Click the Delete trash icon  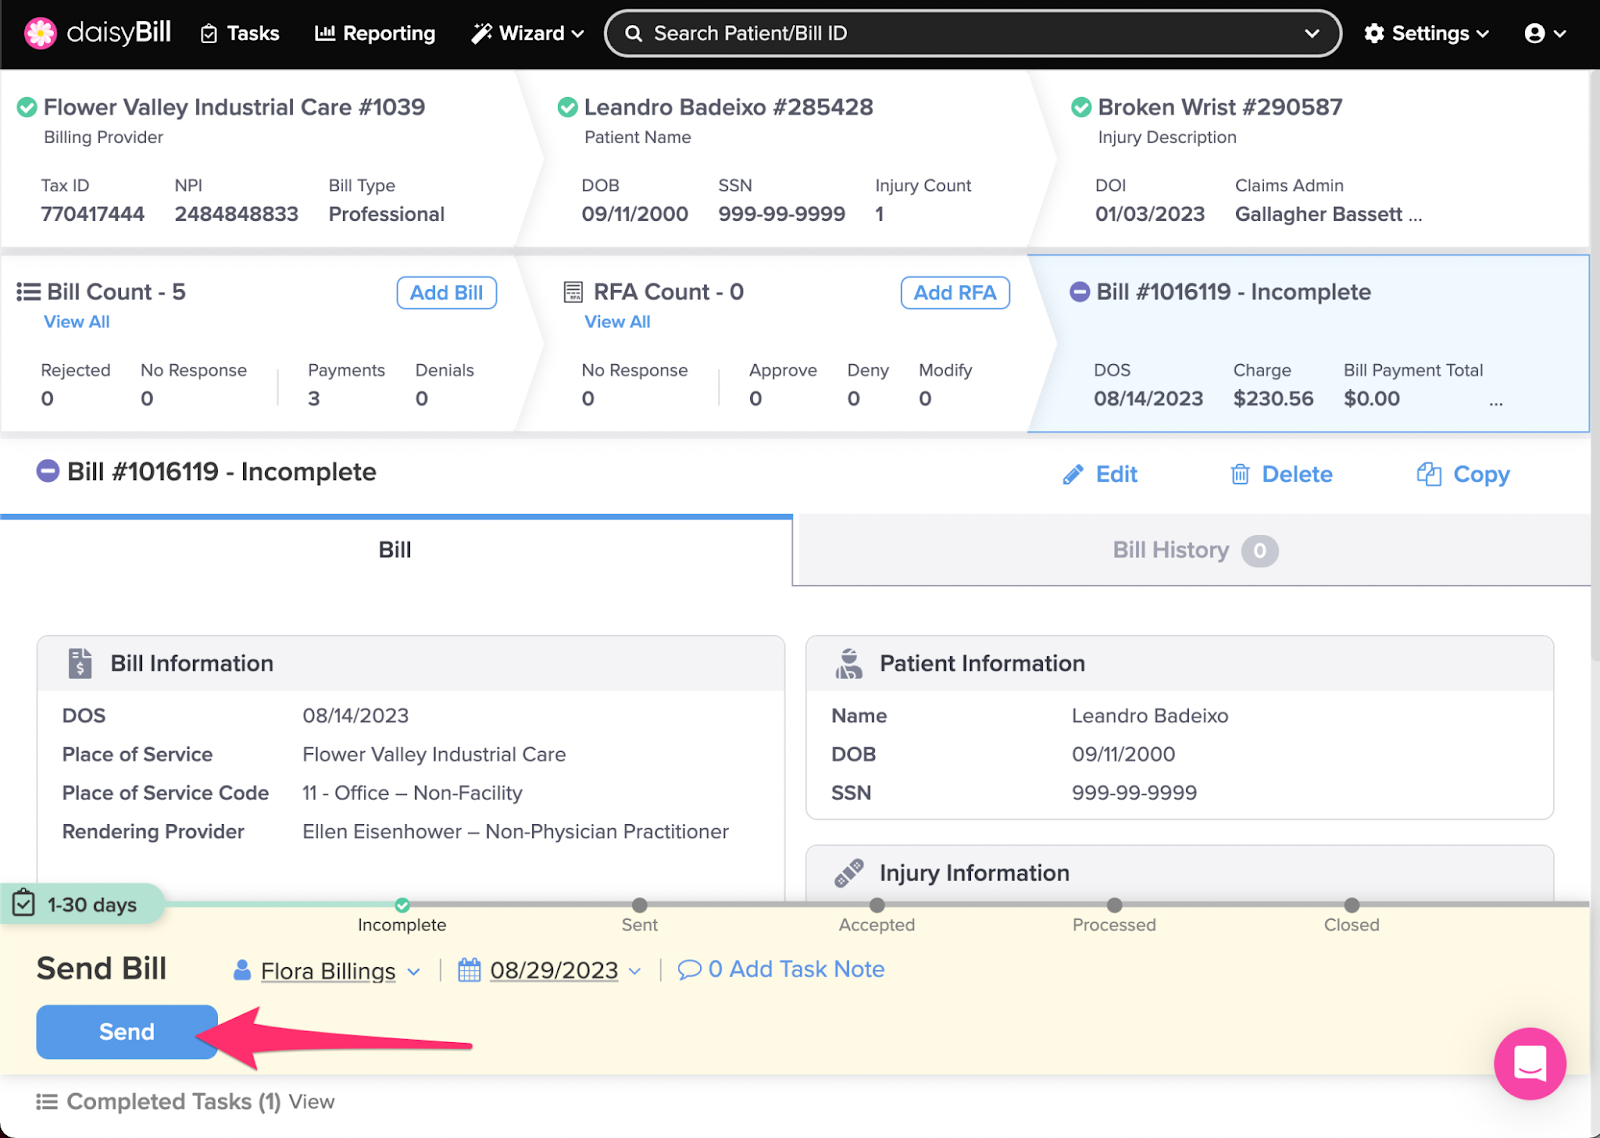(1240, 475)
